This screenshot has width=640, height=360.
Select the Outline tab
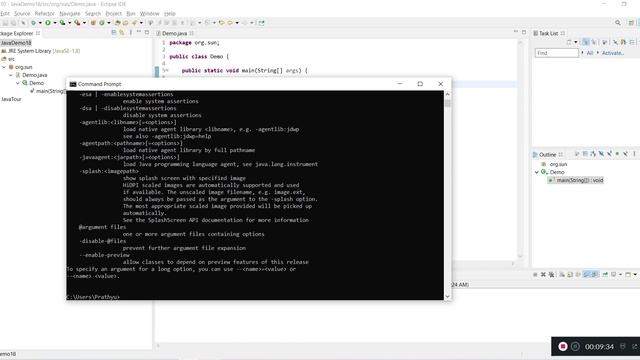(x=548, y=155)
